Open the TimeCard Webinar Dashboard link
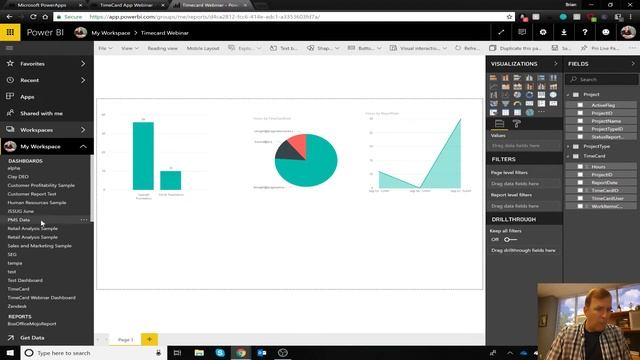This screenshot has width=640, height=360. point(42,298)
